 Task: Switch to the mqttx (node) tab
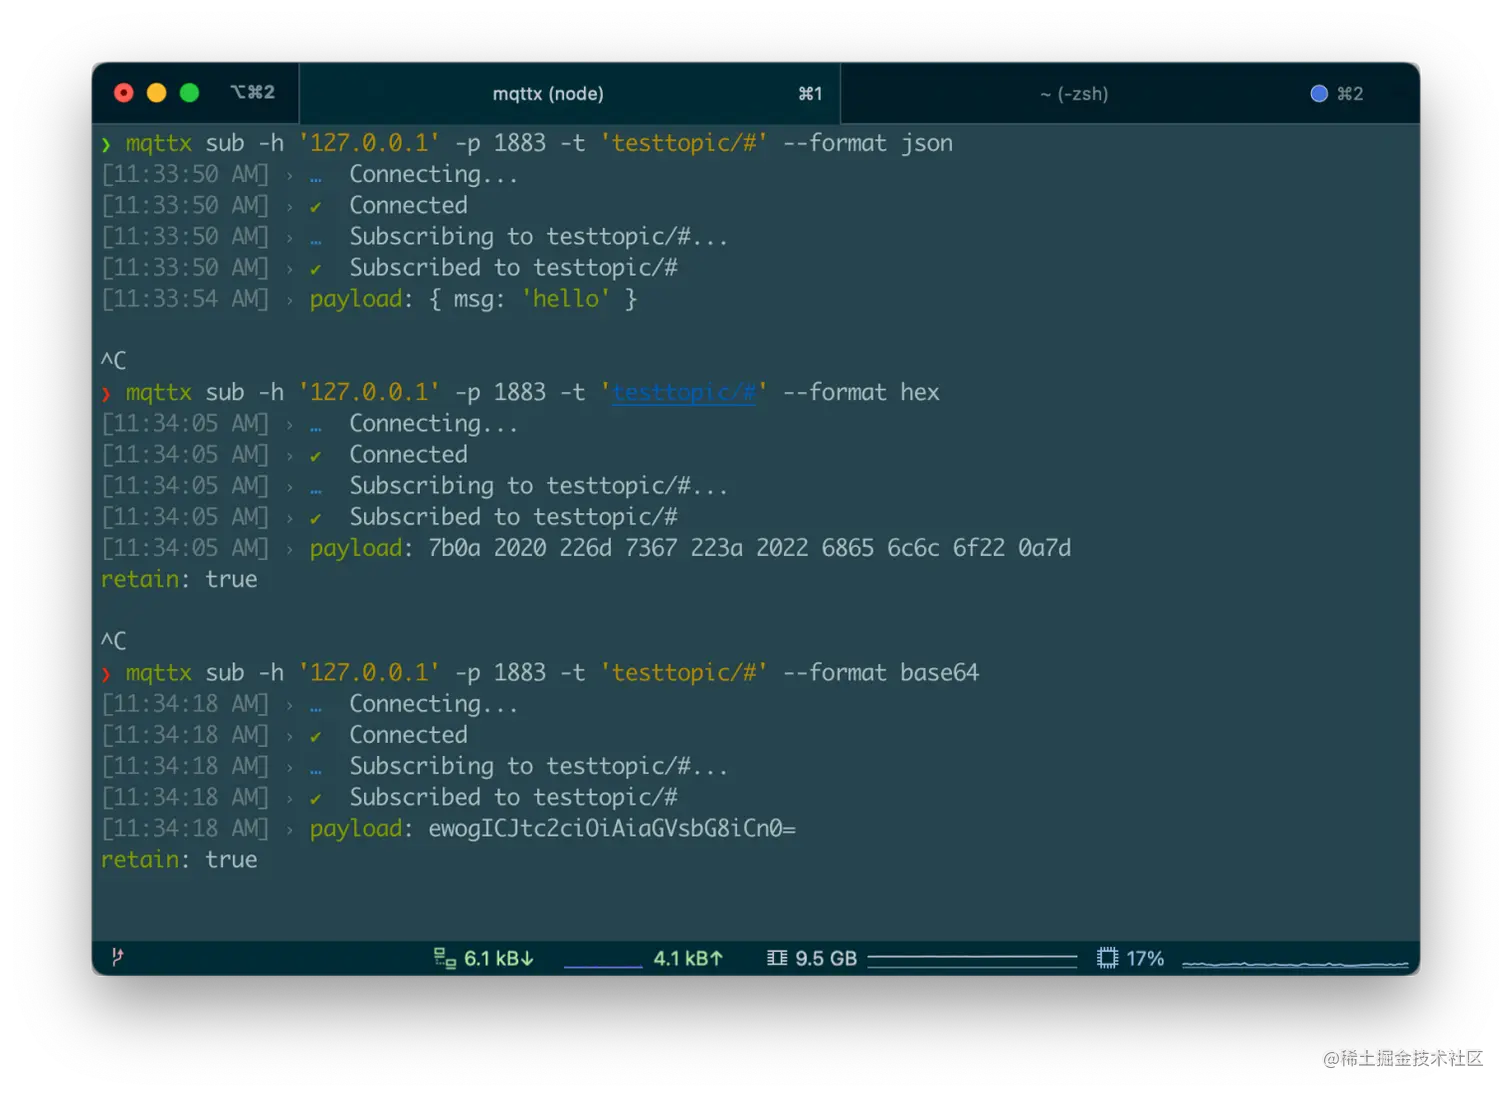(x=570, y=93)
